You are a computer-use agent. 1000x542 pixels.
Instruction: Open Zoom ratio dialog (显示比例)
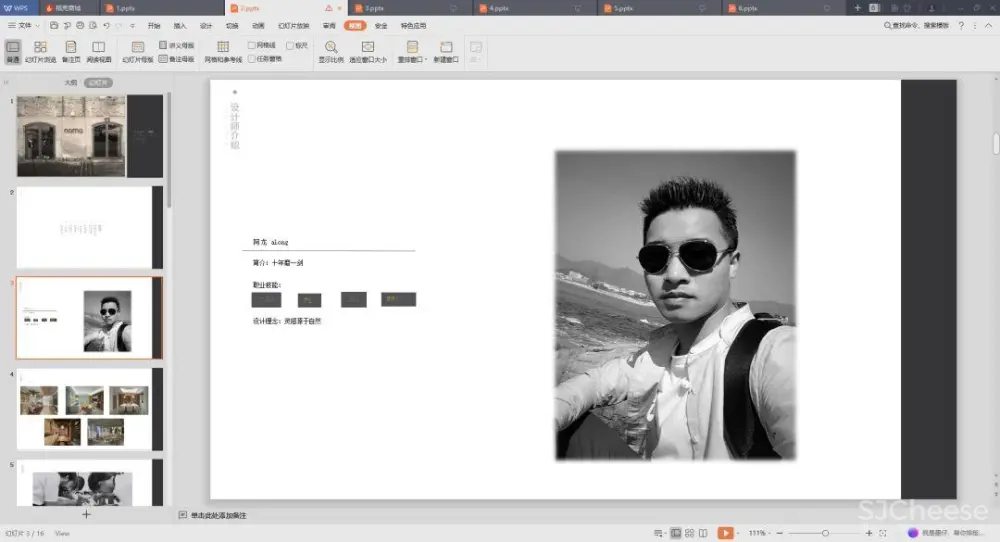[x=330, y=51]
